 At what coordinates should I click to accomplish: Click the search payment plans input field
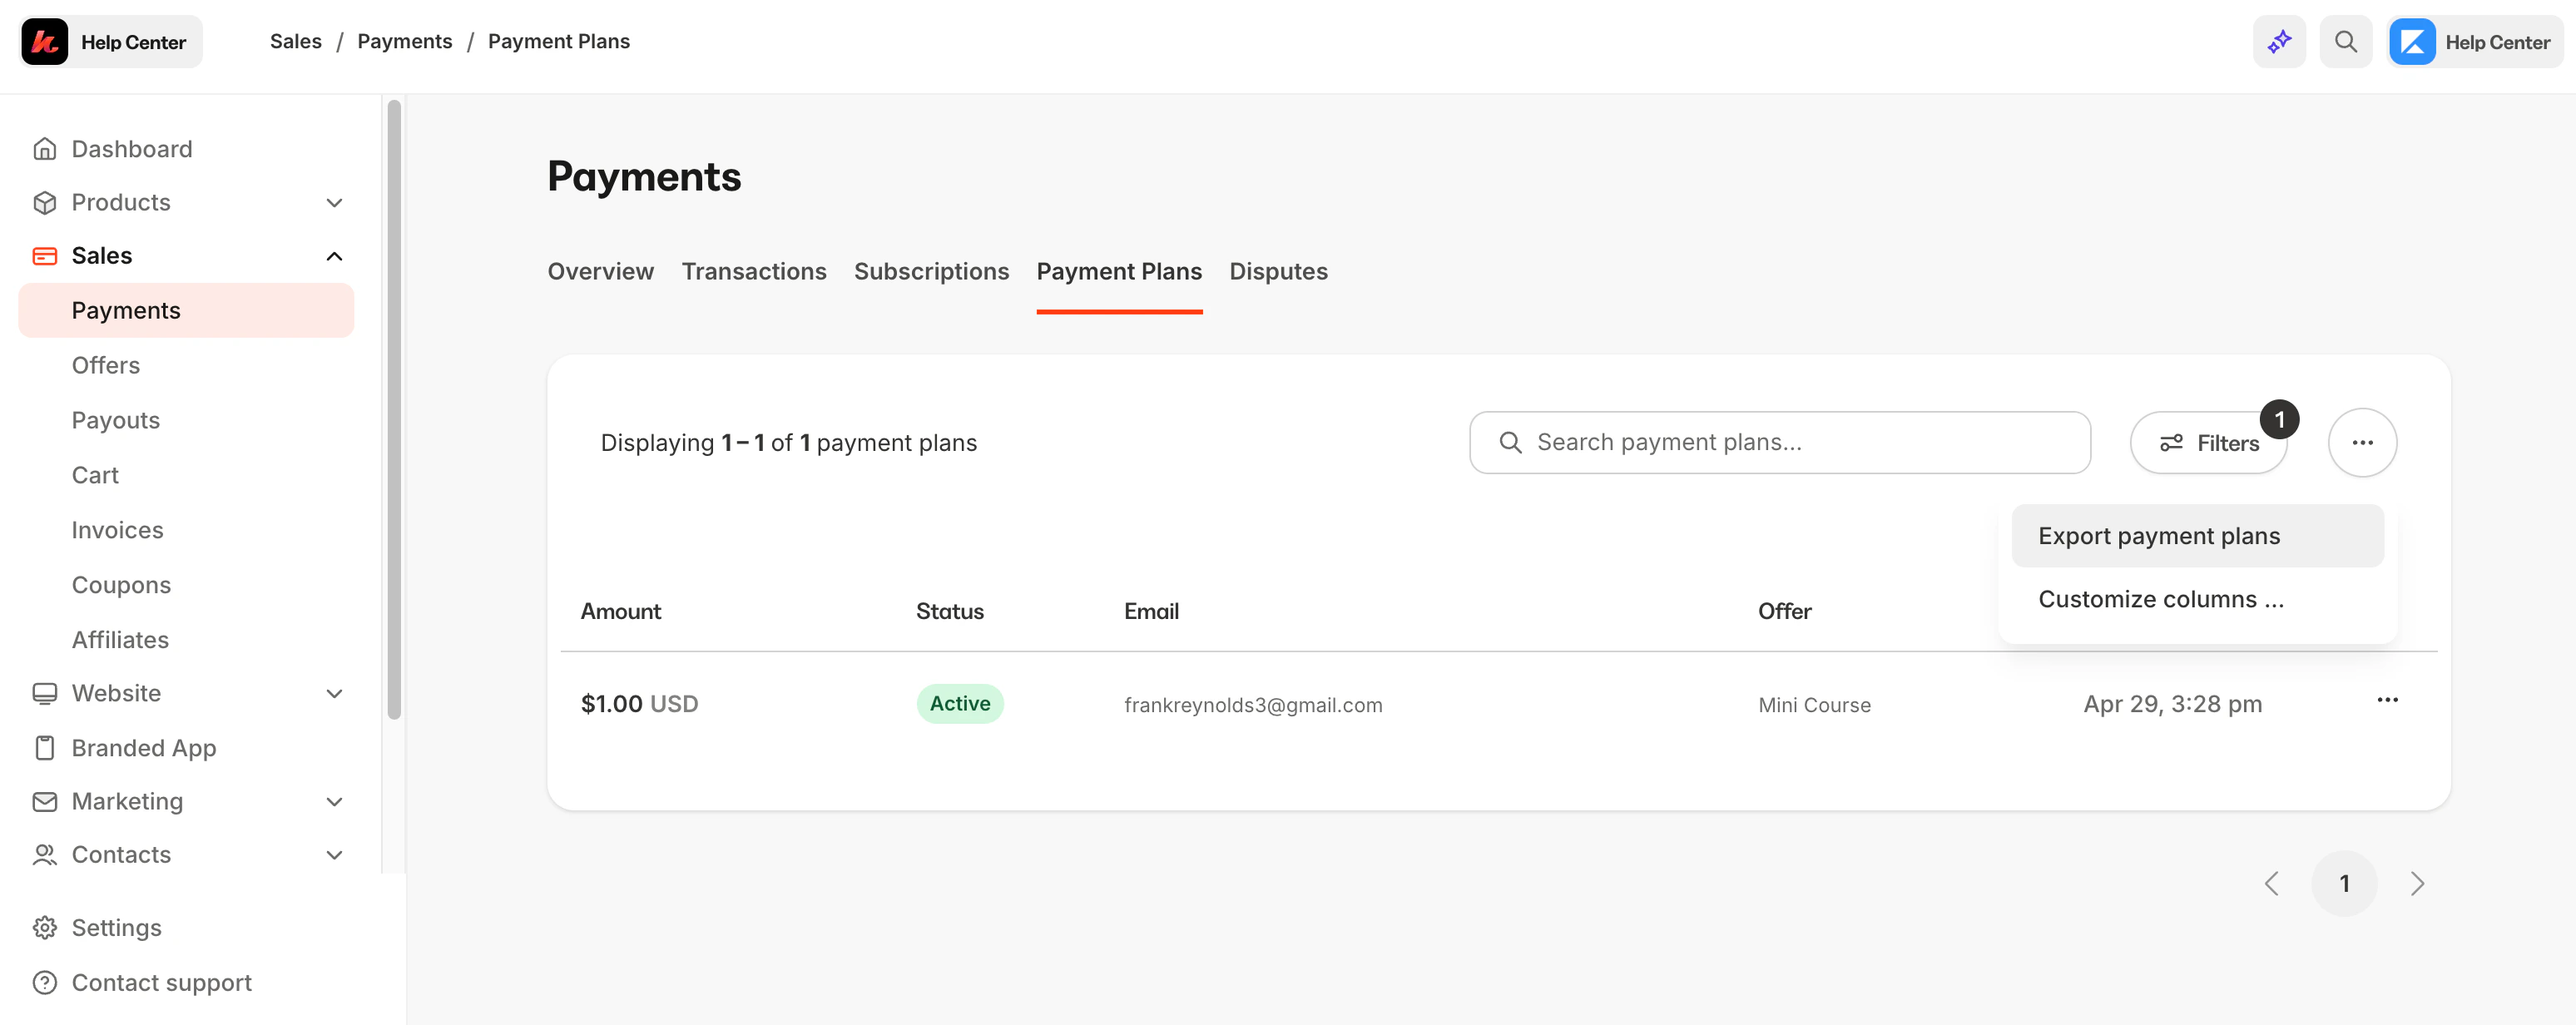tap(1779, 442)
